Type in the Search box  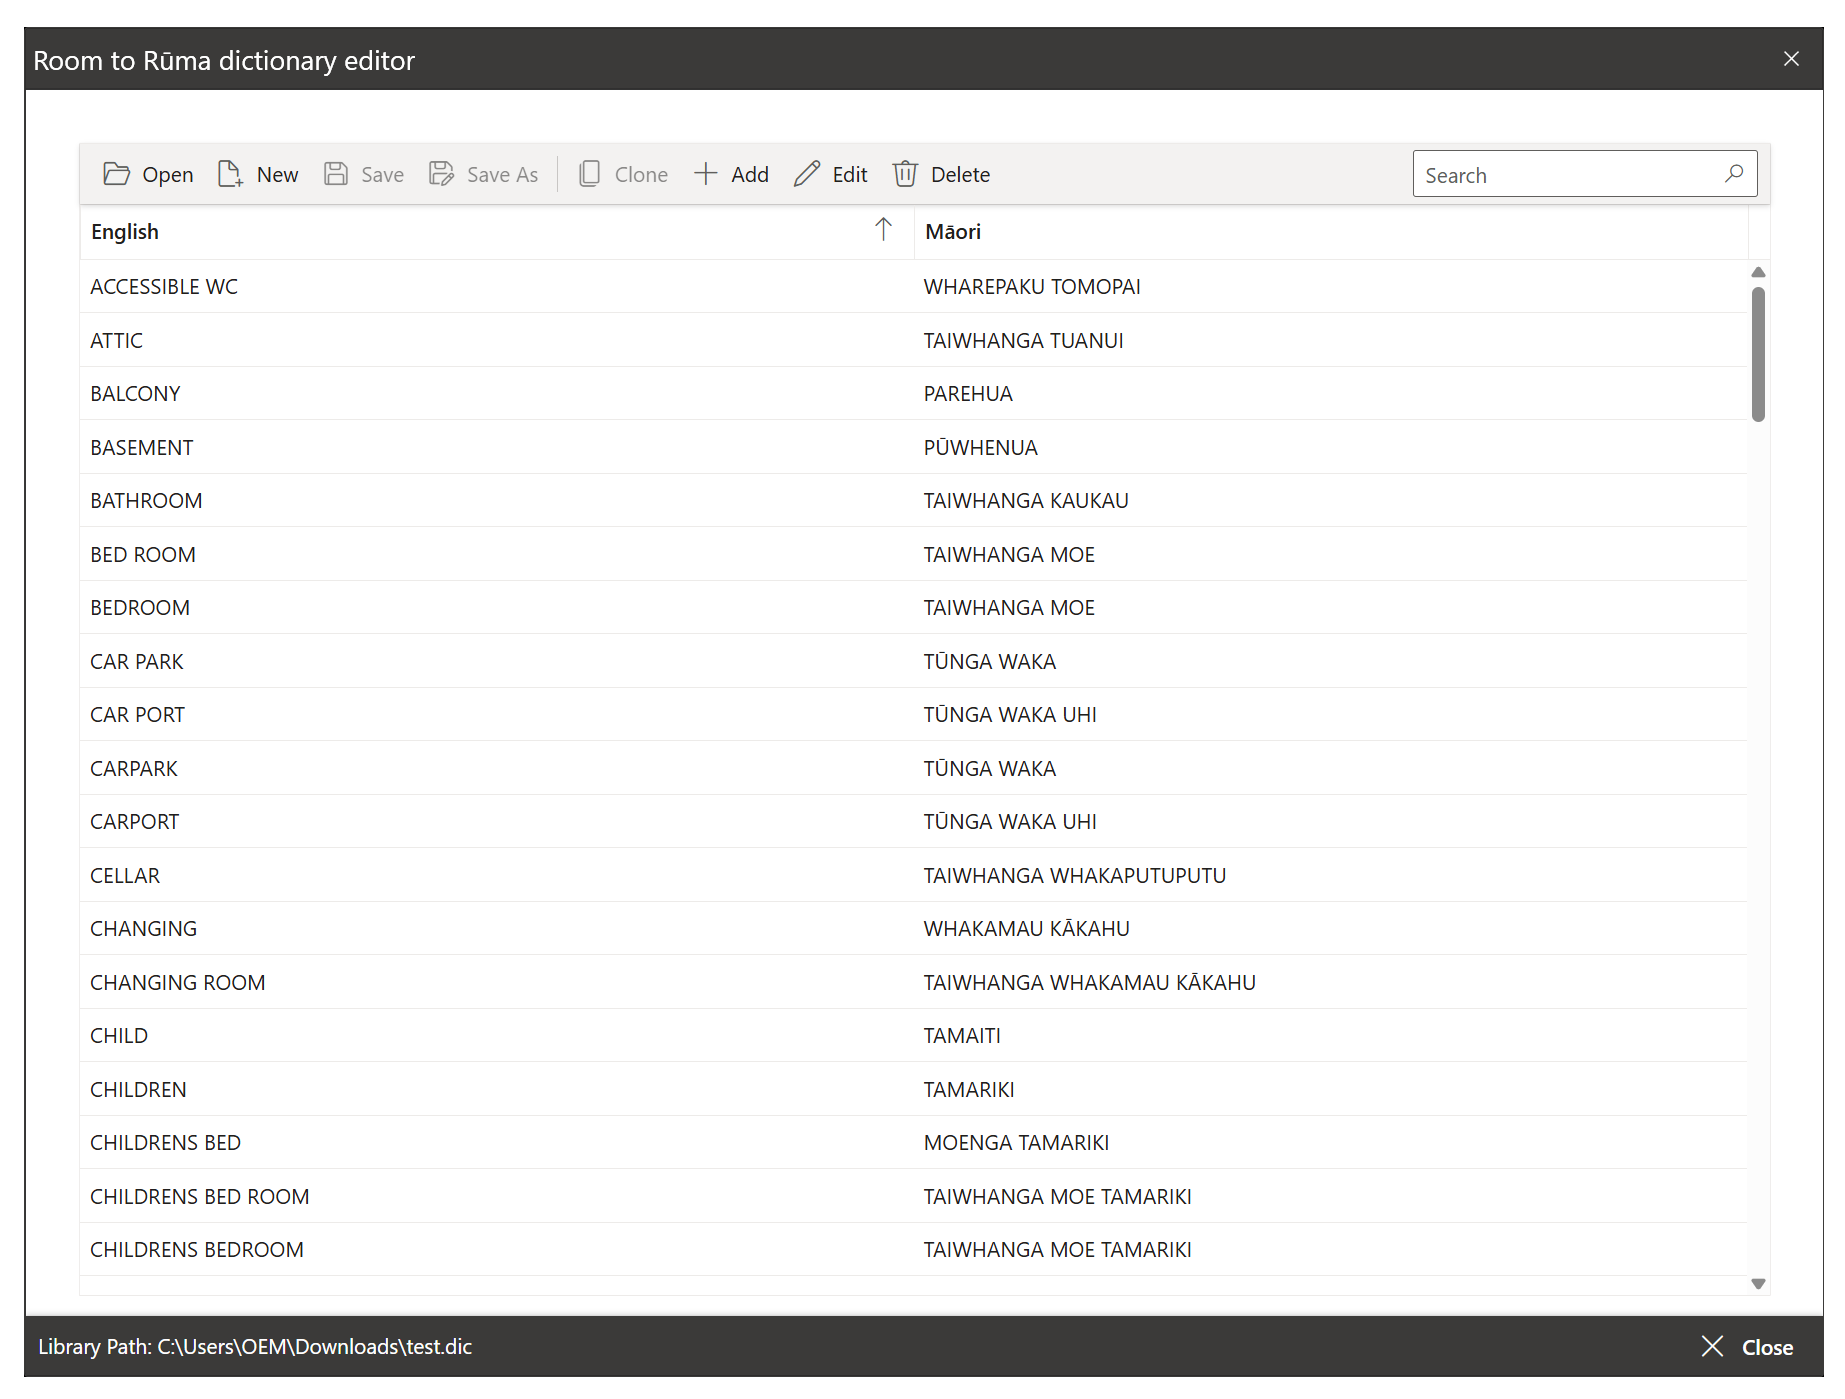[1560, 174]
